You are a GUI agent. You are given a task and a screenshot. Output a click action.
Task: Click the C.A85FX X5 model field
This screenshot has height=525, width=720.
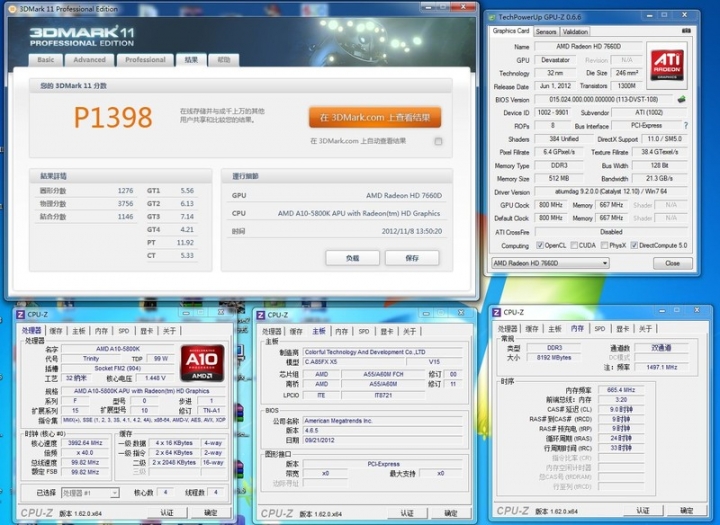click(354, 362)
